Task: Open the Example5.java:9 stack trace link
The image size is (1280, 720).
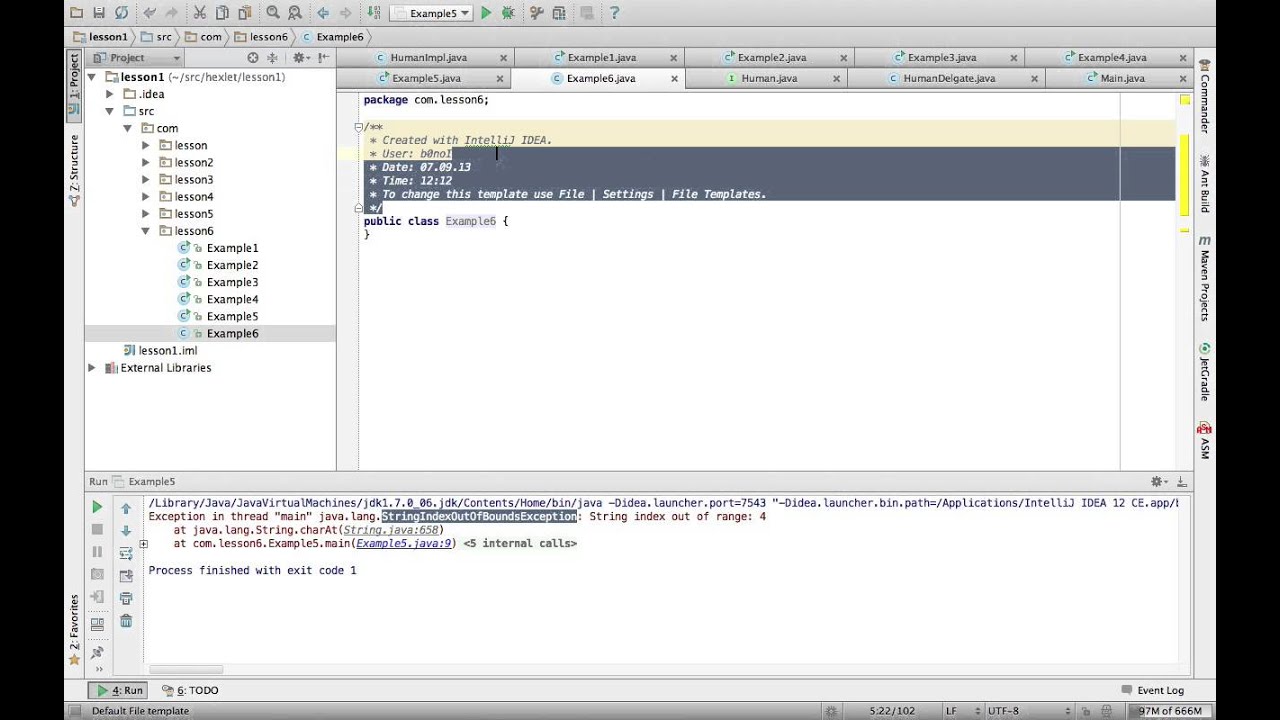Action: click(x=403, y=543)
